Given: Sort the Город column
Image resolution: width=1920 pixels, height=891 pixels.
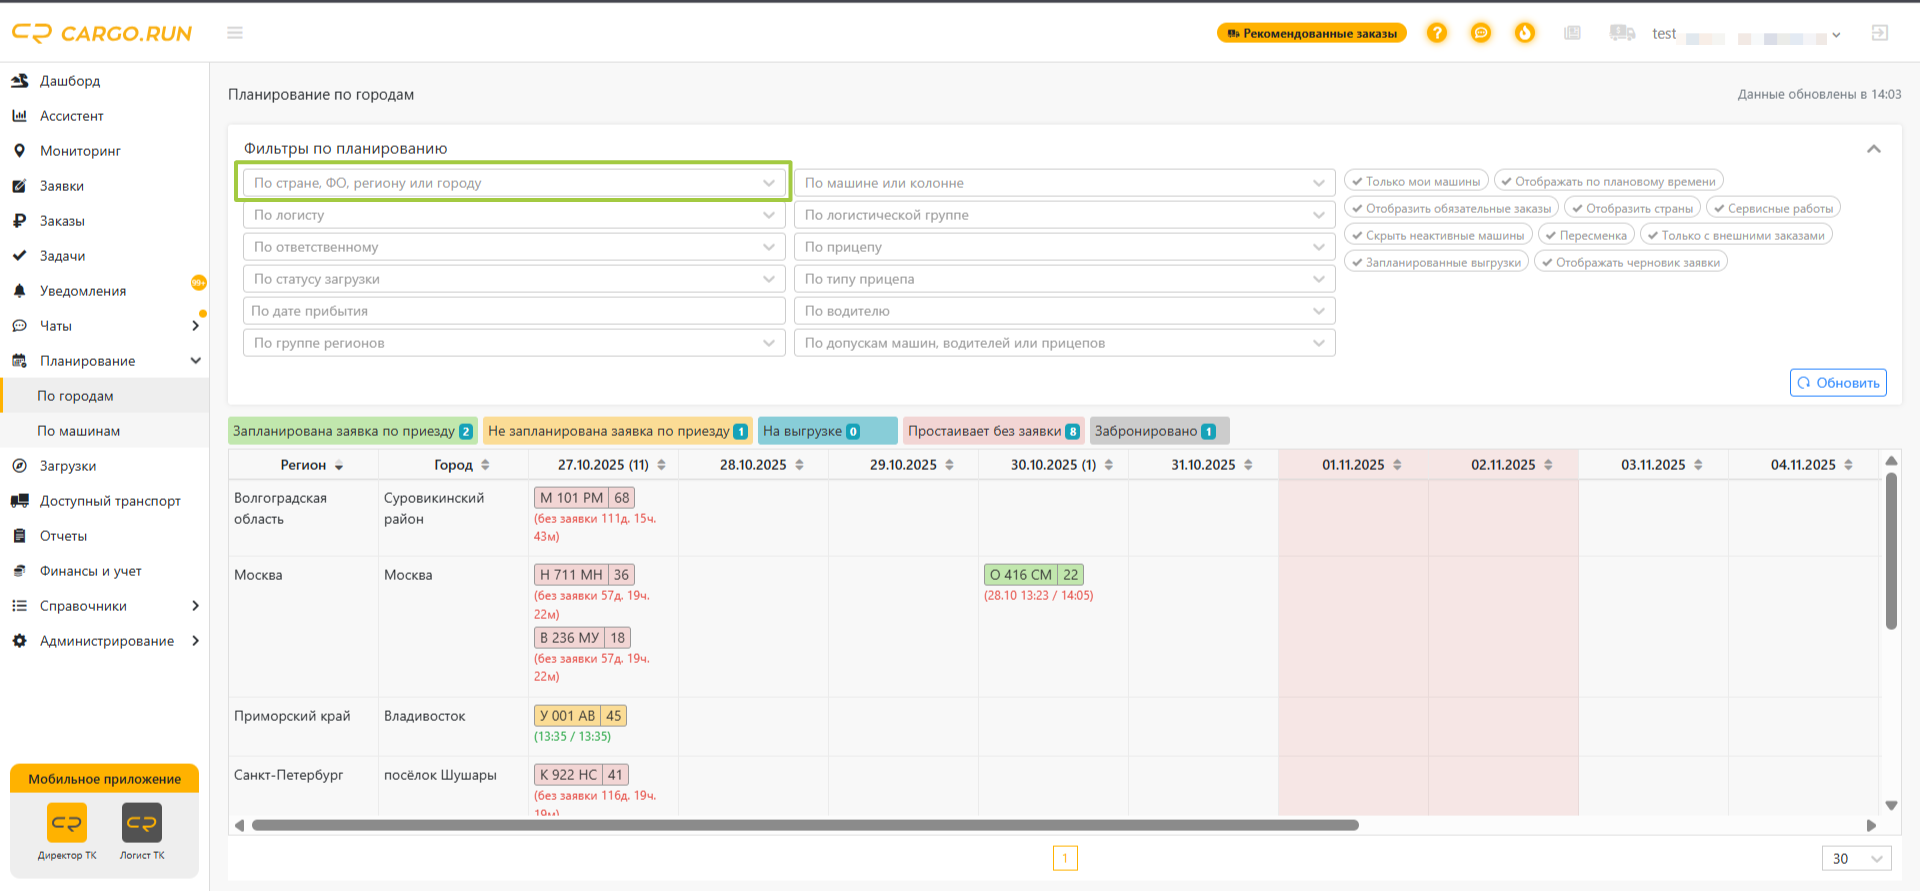Looking at the screenshot, I should coord(485,465).
